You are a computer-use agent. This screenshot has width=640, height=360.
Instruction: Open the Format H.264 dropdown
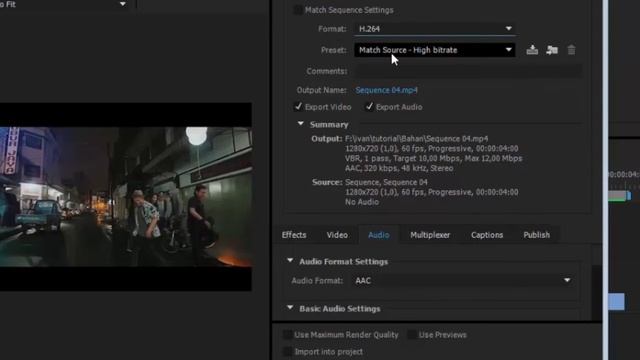pyautogui.click(x=435, y=29)
